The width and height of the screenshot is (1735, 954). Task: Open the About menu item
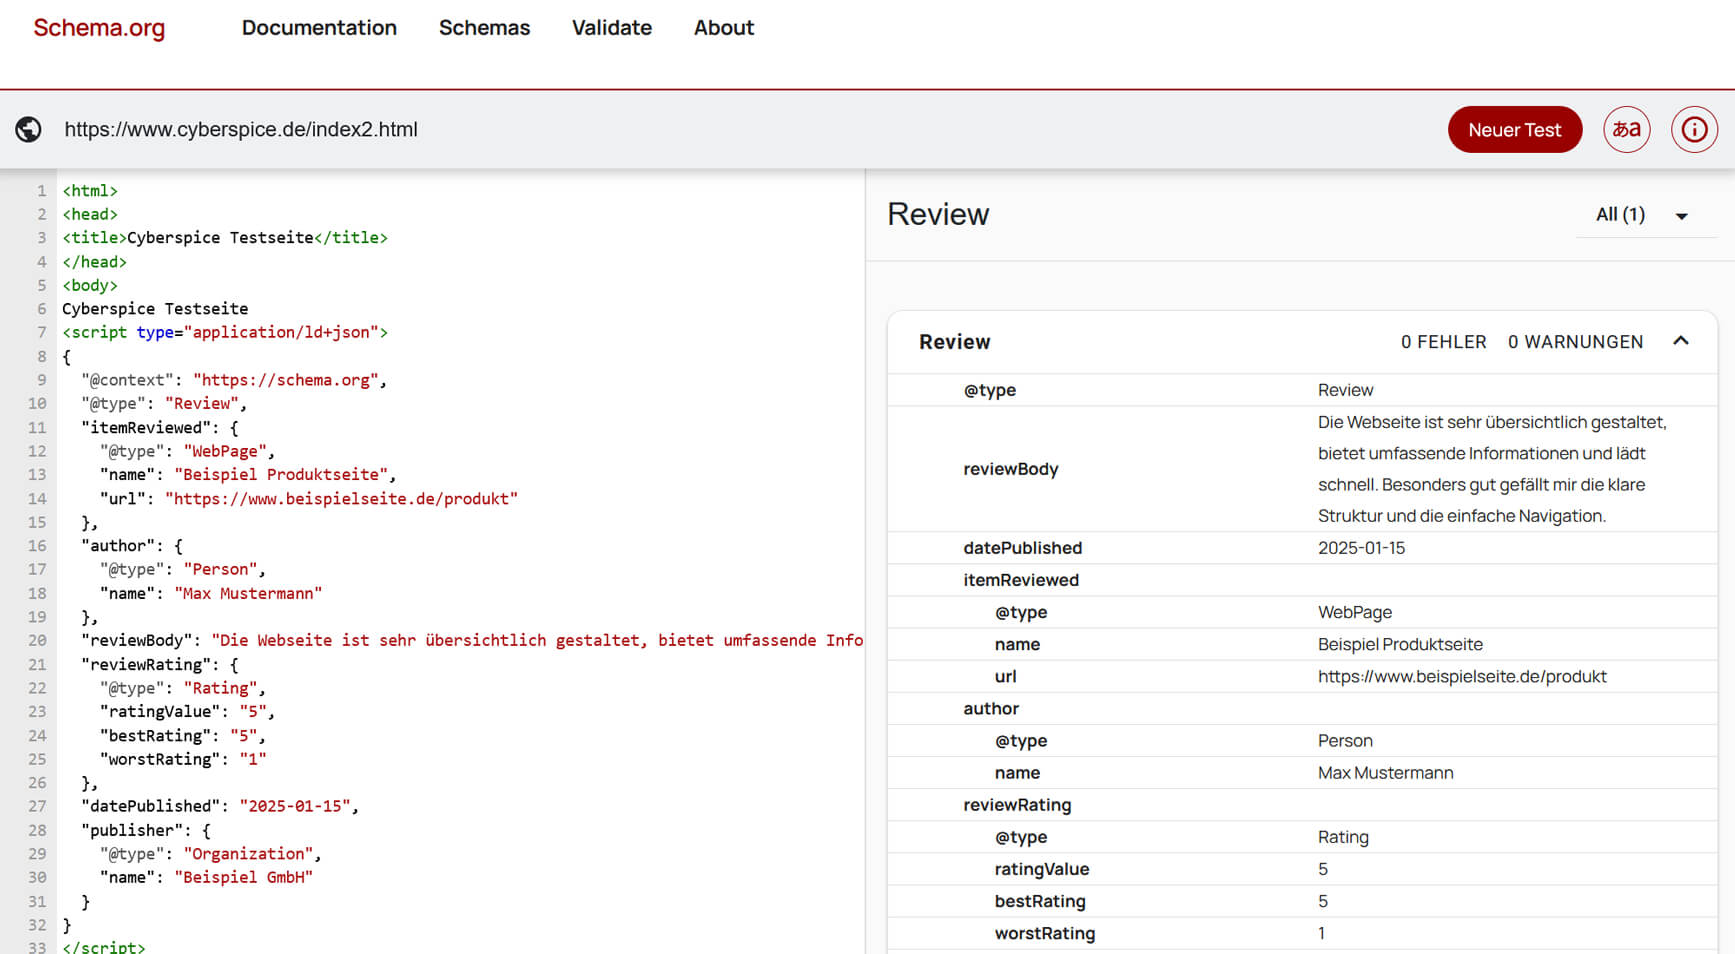point(723,28)
